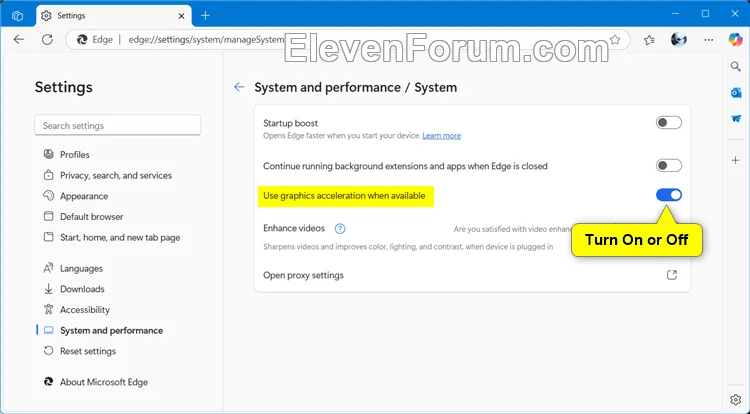Click the address bar URL

[x=206, y=40]
